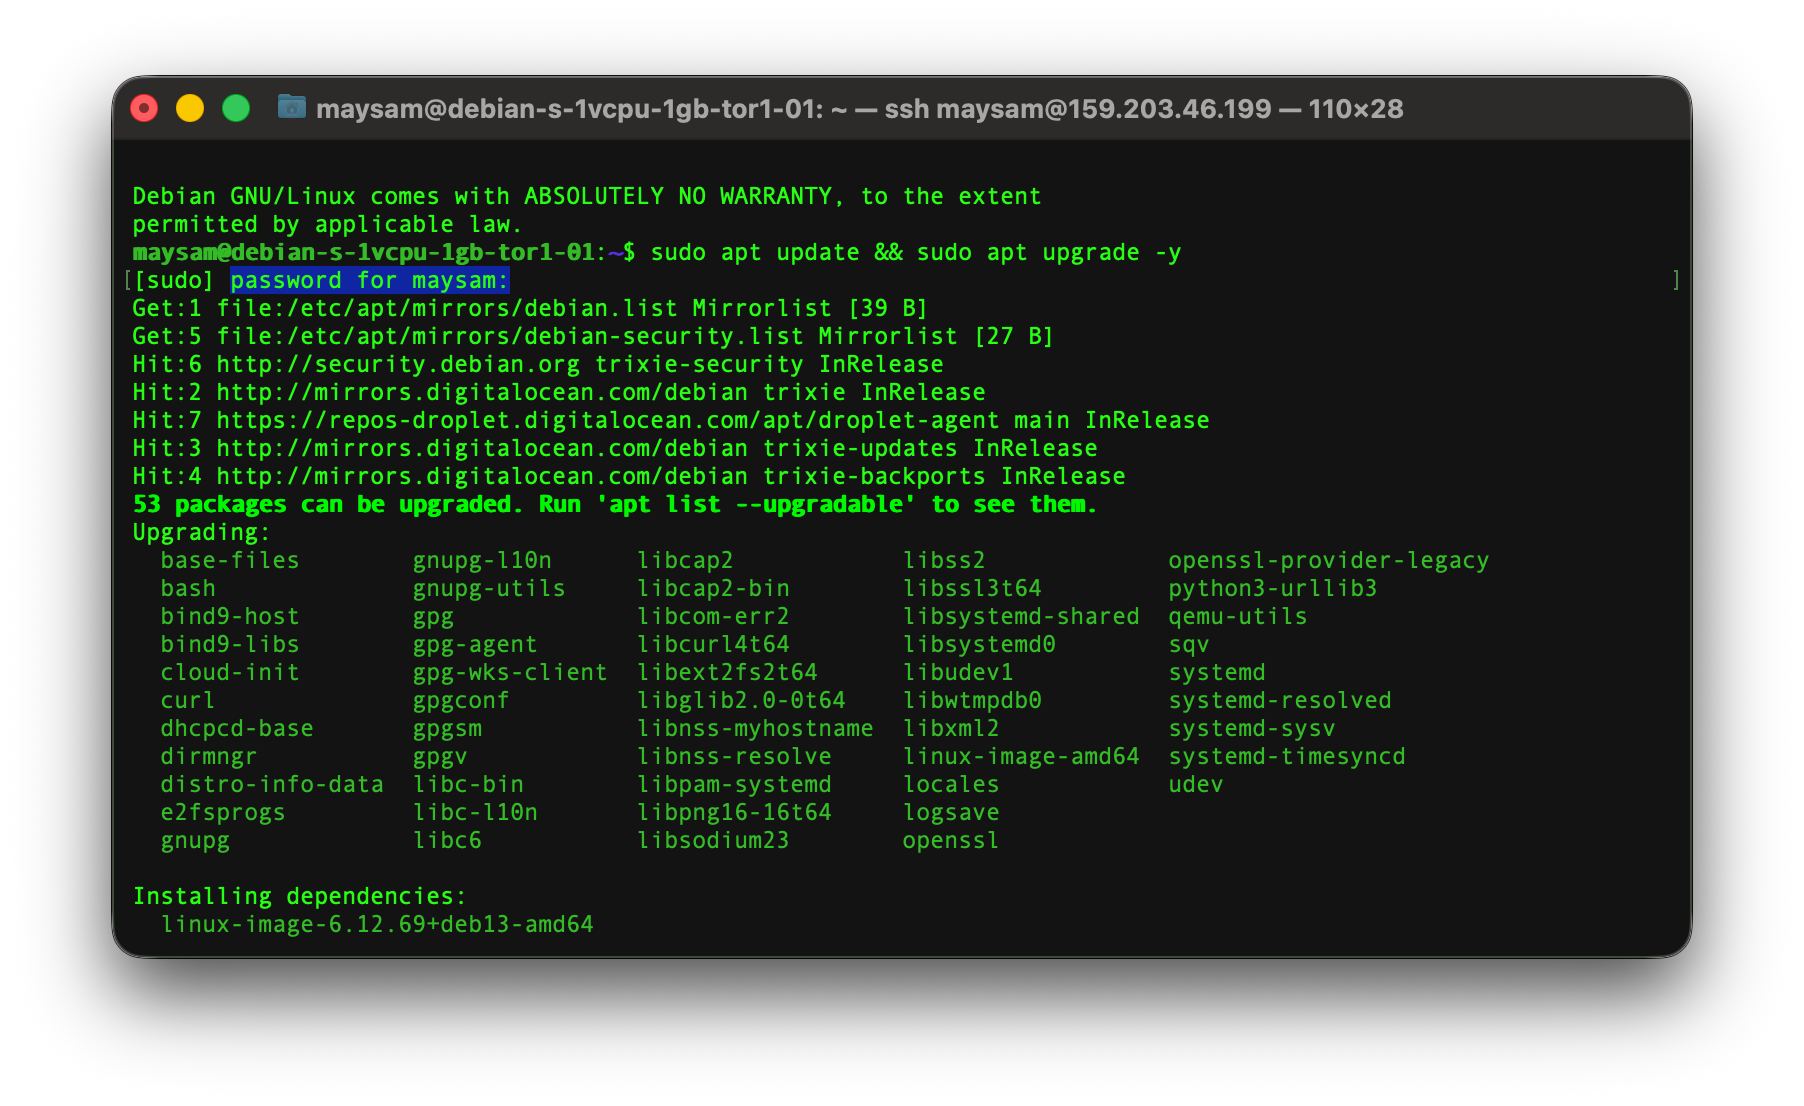
Task: Click the 'libglib2.0-0t64' package name
Action: pyautogui.click(x=742, y=700)
